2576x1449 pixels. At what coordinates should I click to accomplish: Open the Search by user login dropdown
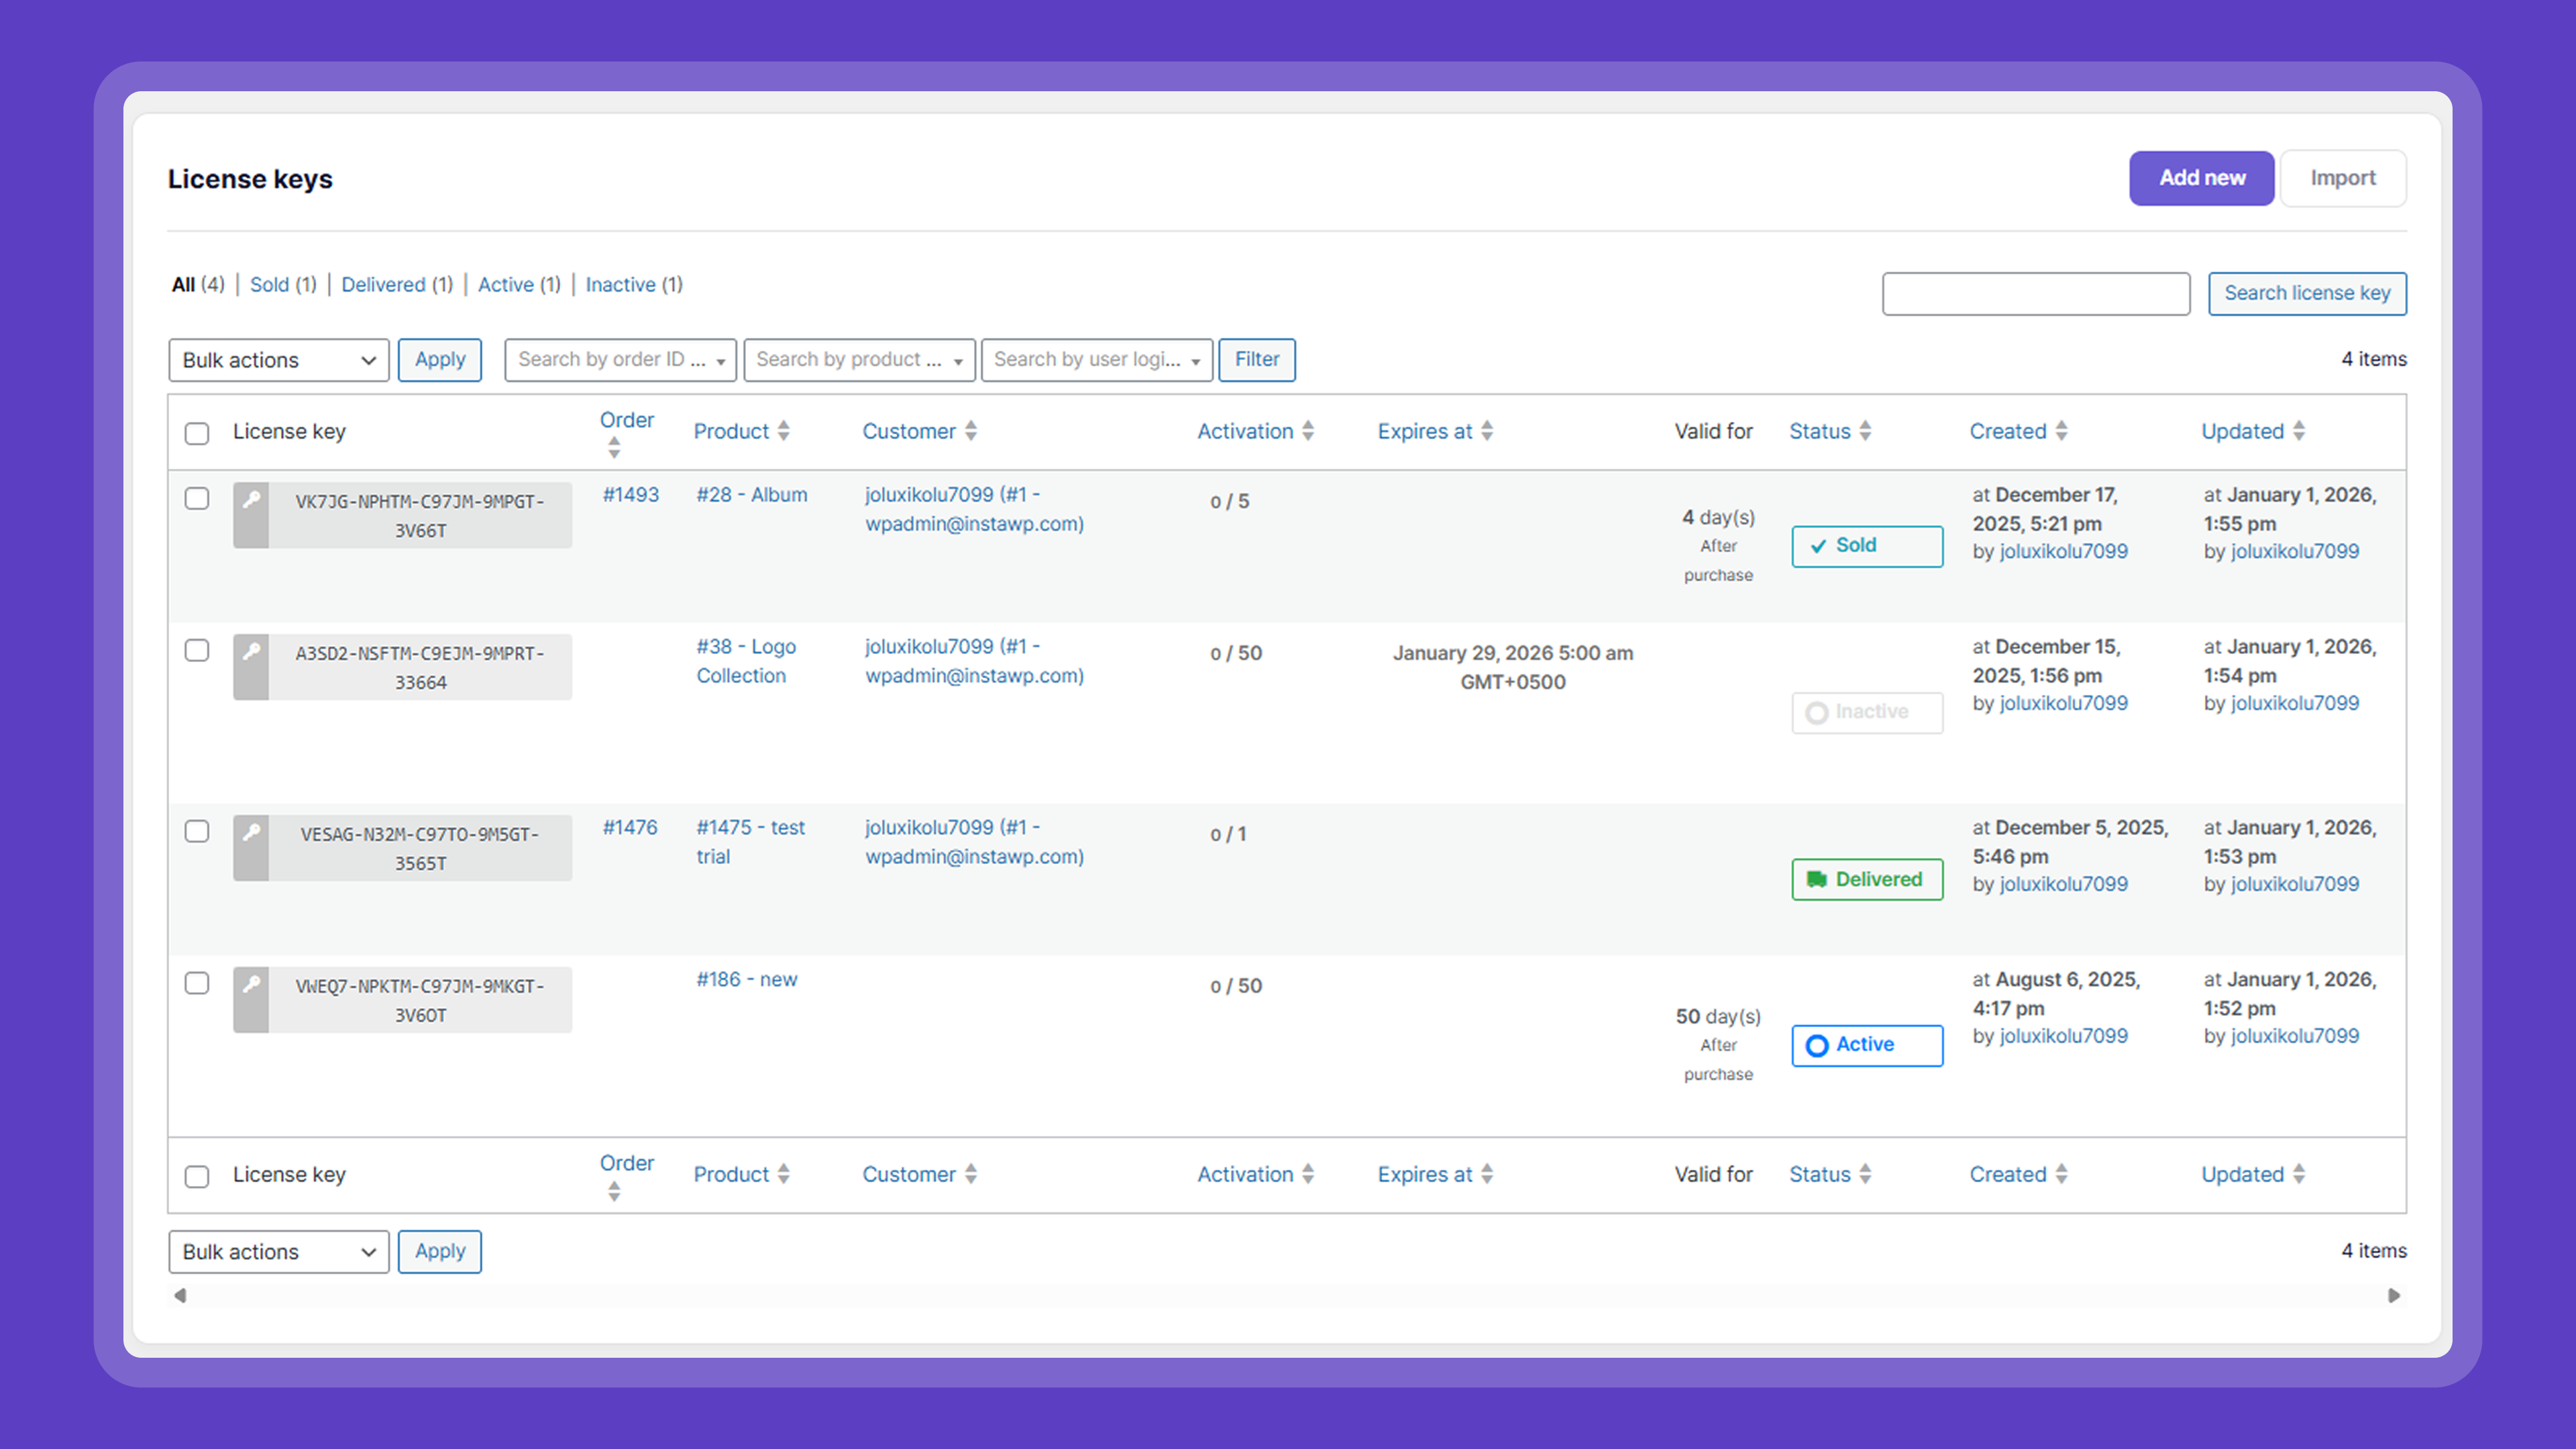coord(1096,360)
